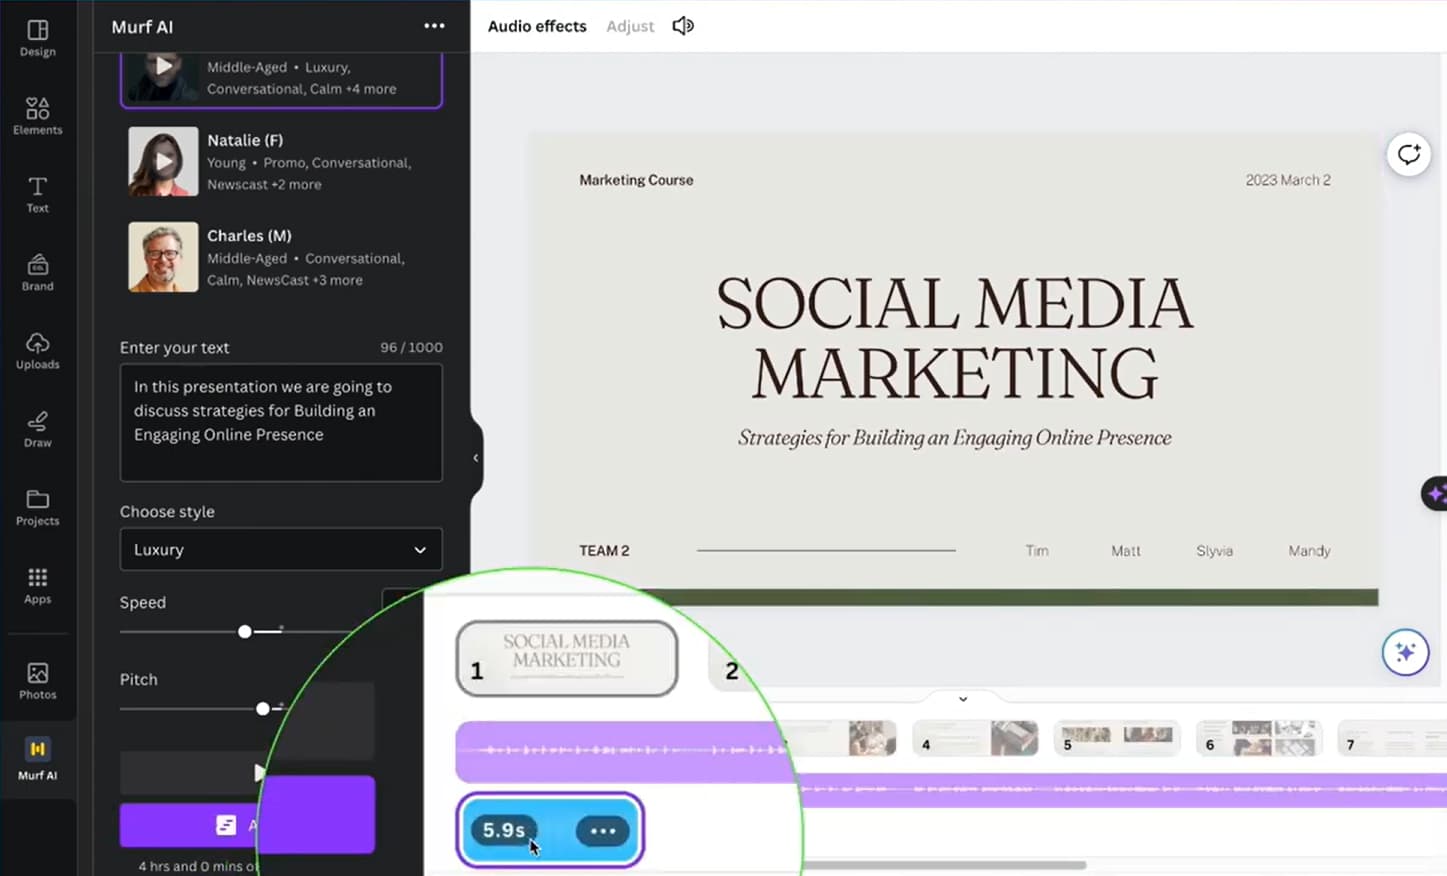Click the Murf AI panel title

(x=142, y=27)
